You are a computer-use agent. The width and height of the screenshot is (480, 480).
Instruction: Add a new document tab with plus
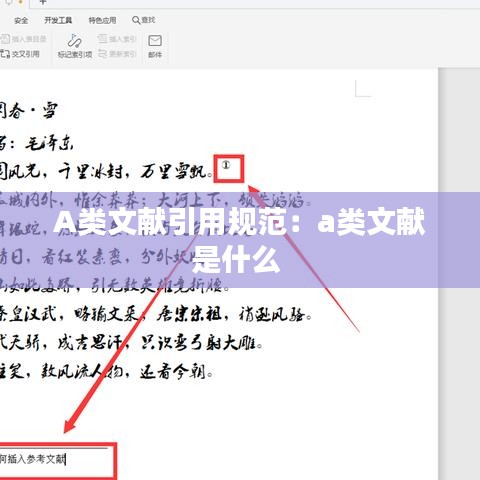point(42,2)
